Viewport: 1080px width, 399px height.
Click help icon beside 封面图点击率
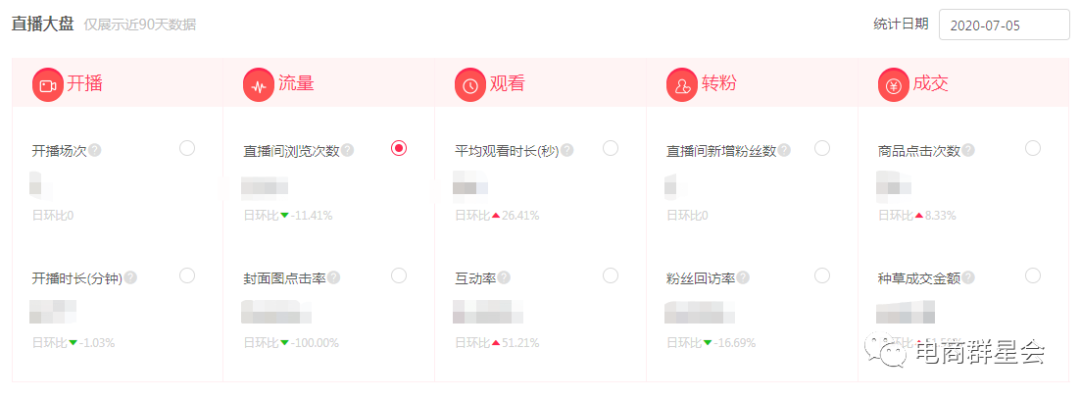333,278
